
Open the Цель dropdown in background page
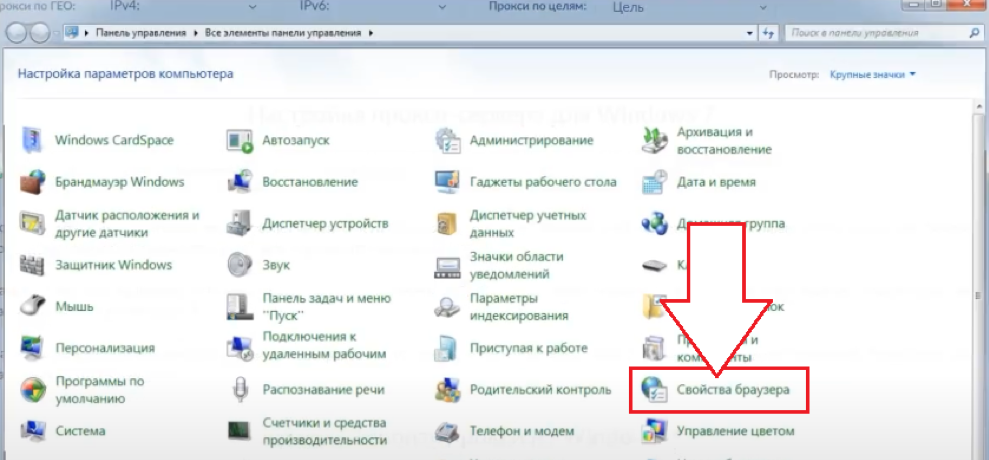pyautogui.click(x=764, y=7)
